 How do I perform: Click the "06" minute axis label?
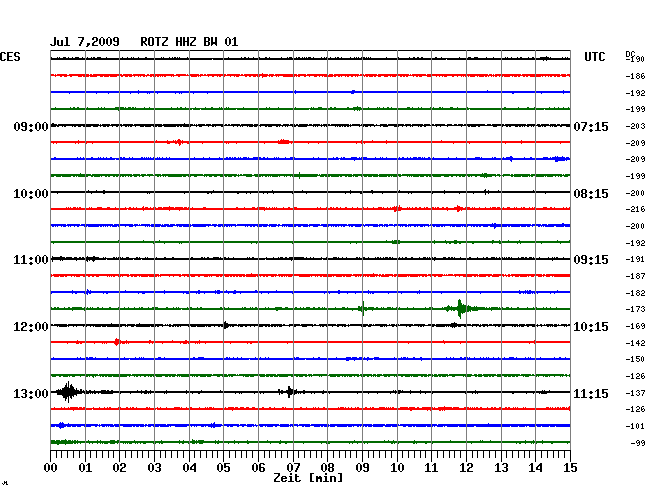(x=258, y=467)
